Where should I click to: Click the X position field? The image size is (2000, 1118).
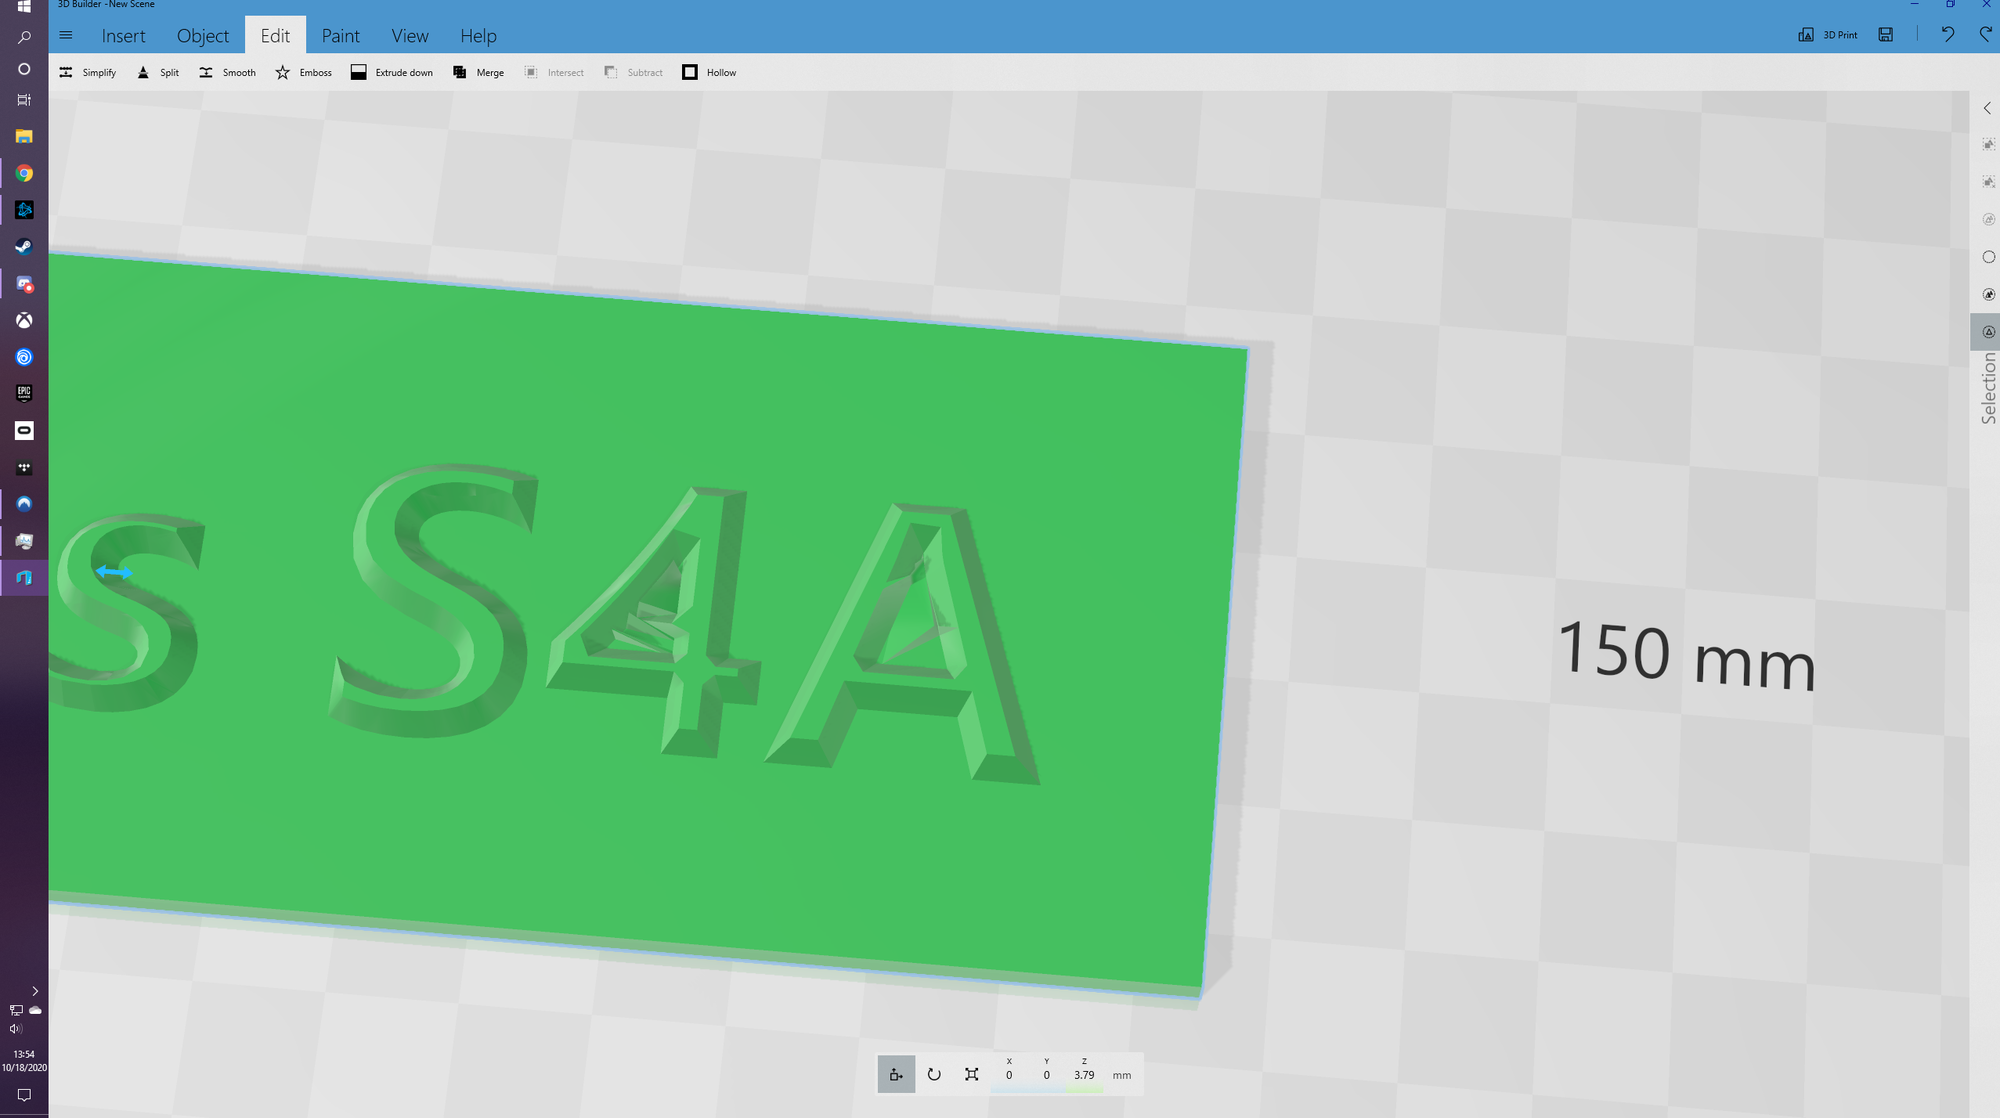pos(1009,1074)
